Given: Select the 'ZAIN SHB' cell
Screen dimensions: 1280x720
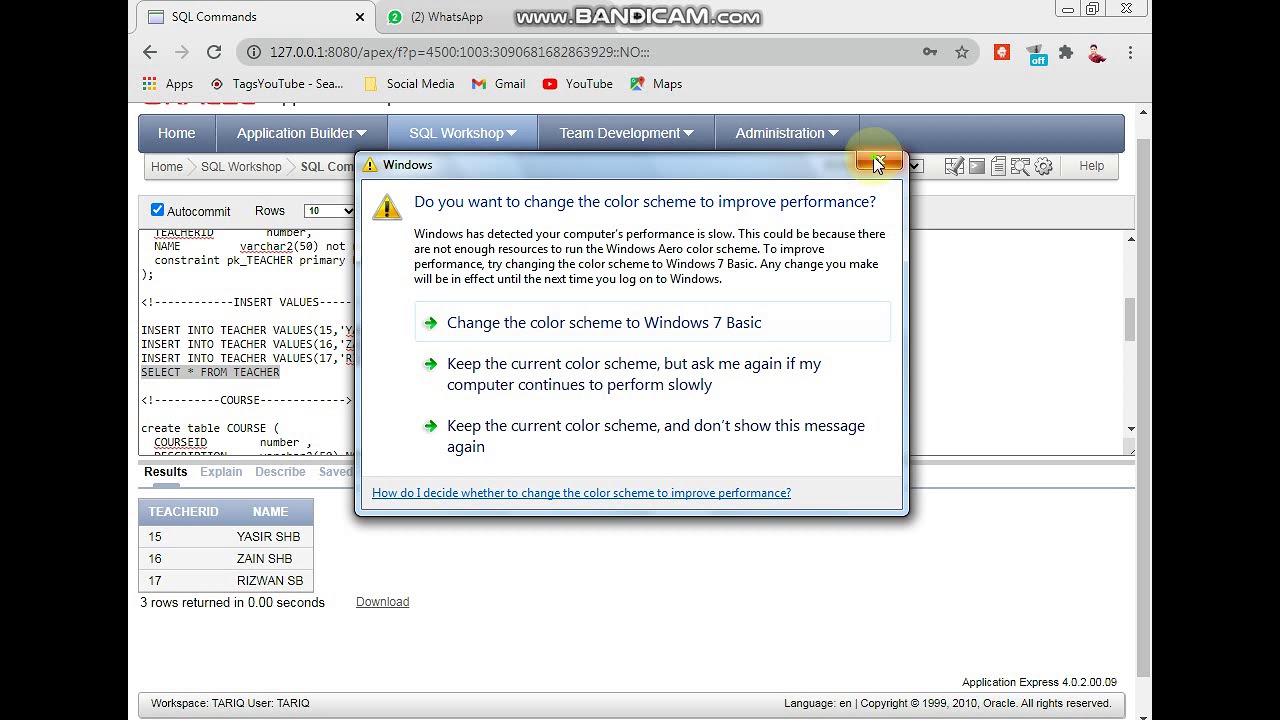Looking at the screenshot, I should (264, 559).
